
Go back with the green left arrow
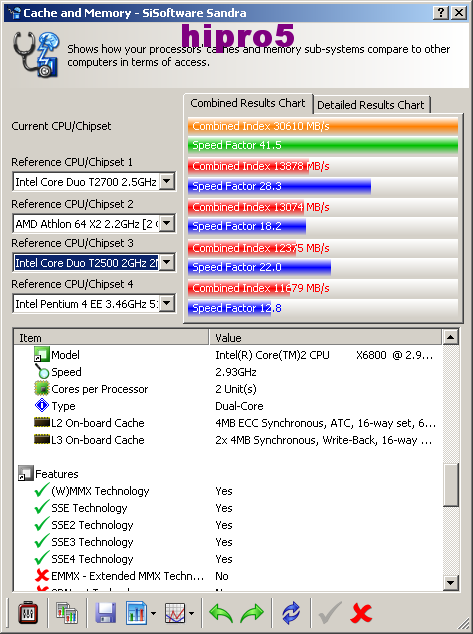click(x=221, y=613)
